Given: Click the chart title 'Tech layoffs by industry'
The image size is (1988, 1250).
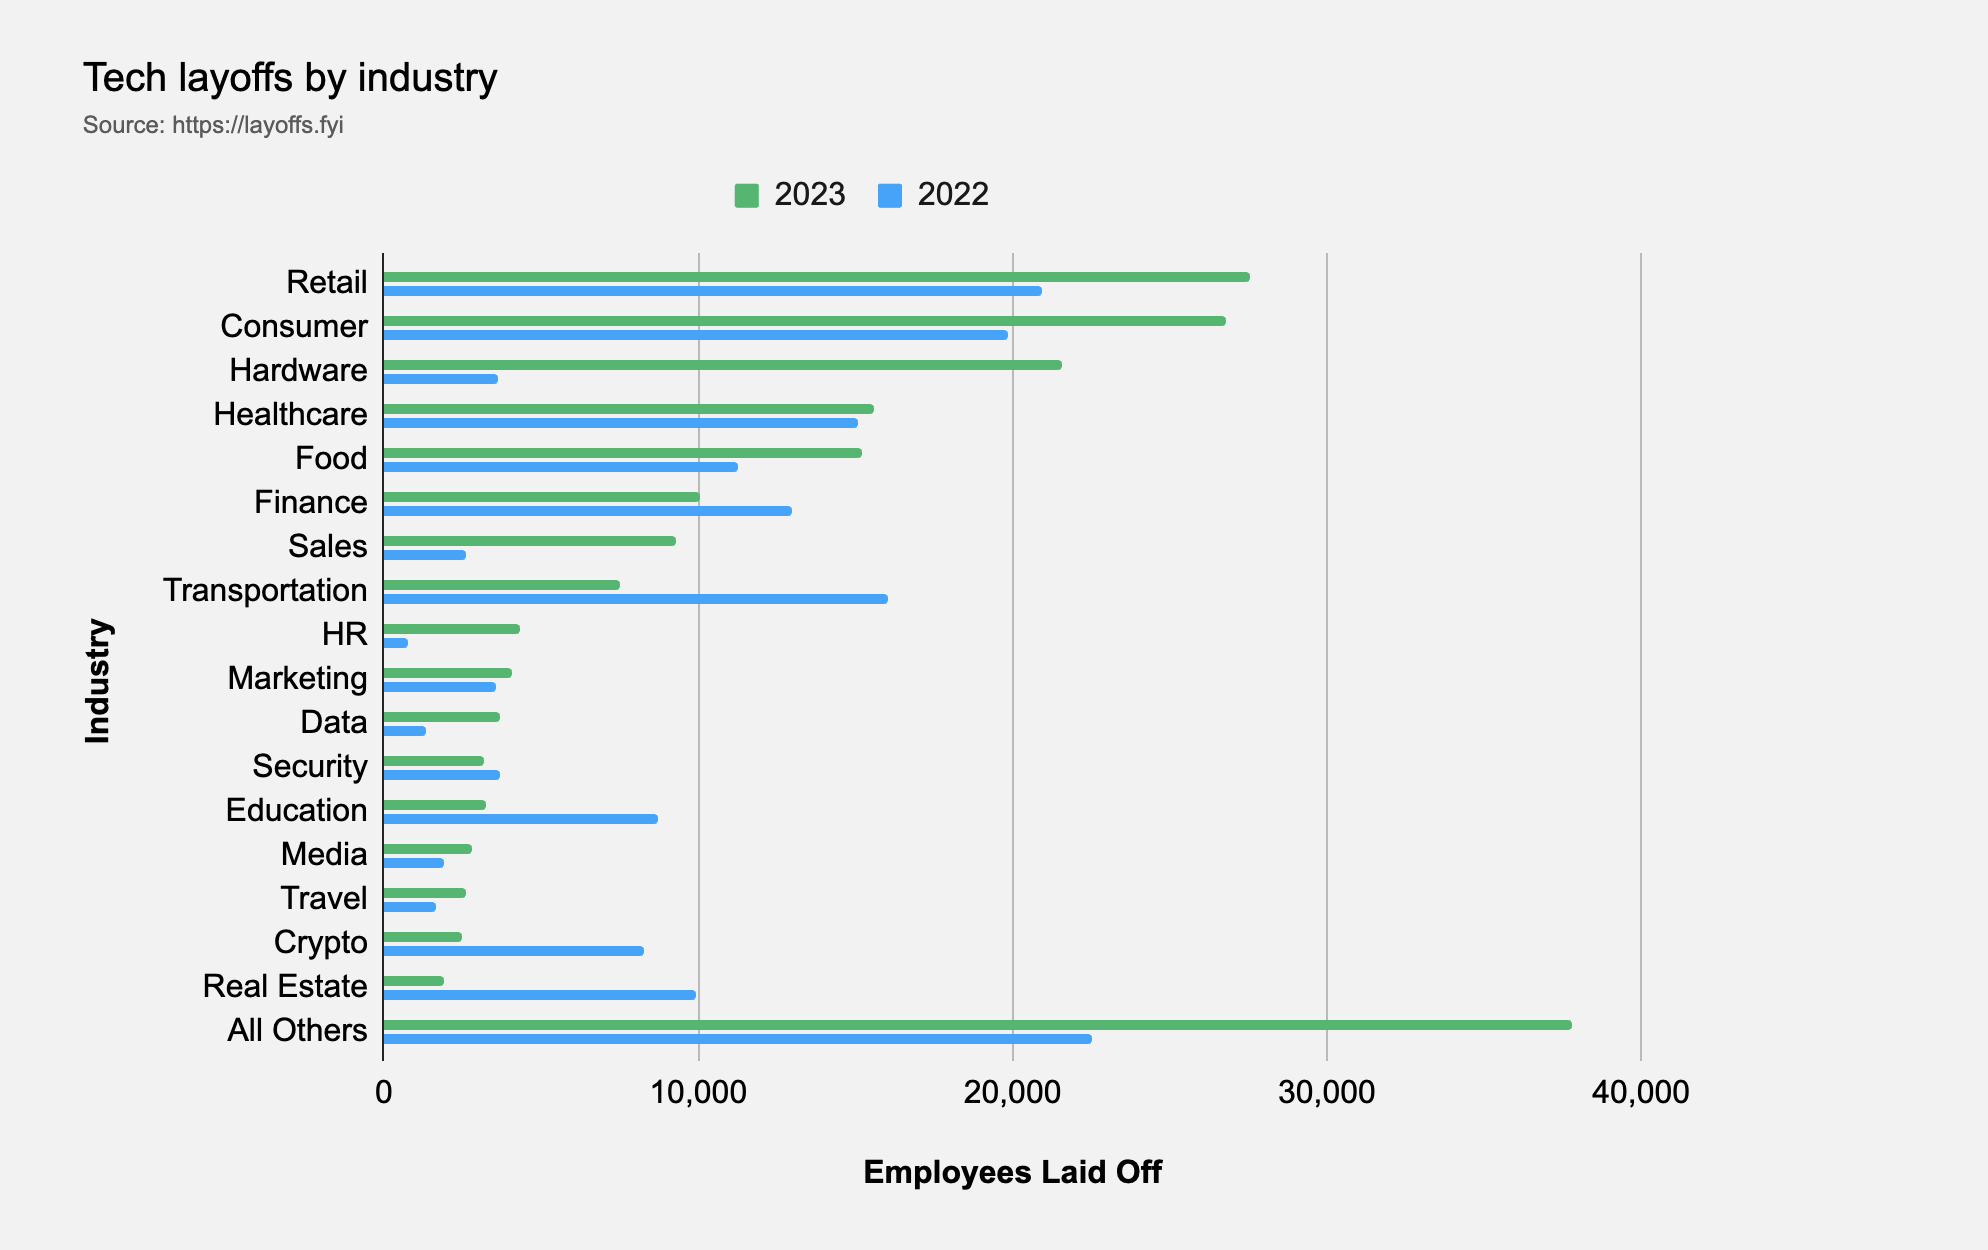Looking at the screenshot, I should [290, 78].
